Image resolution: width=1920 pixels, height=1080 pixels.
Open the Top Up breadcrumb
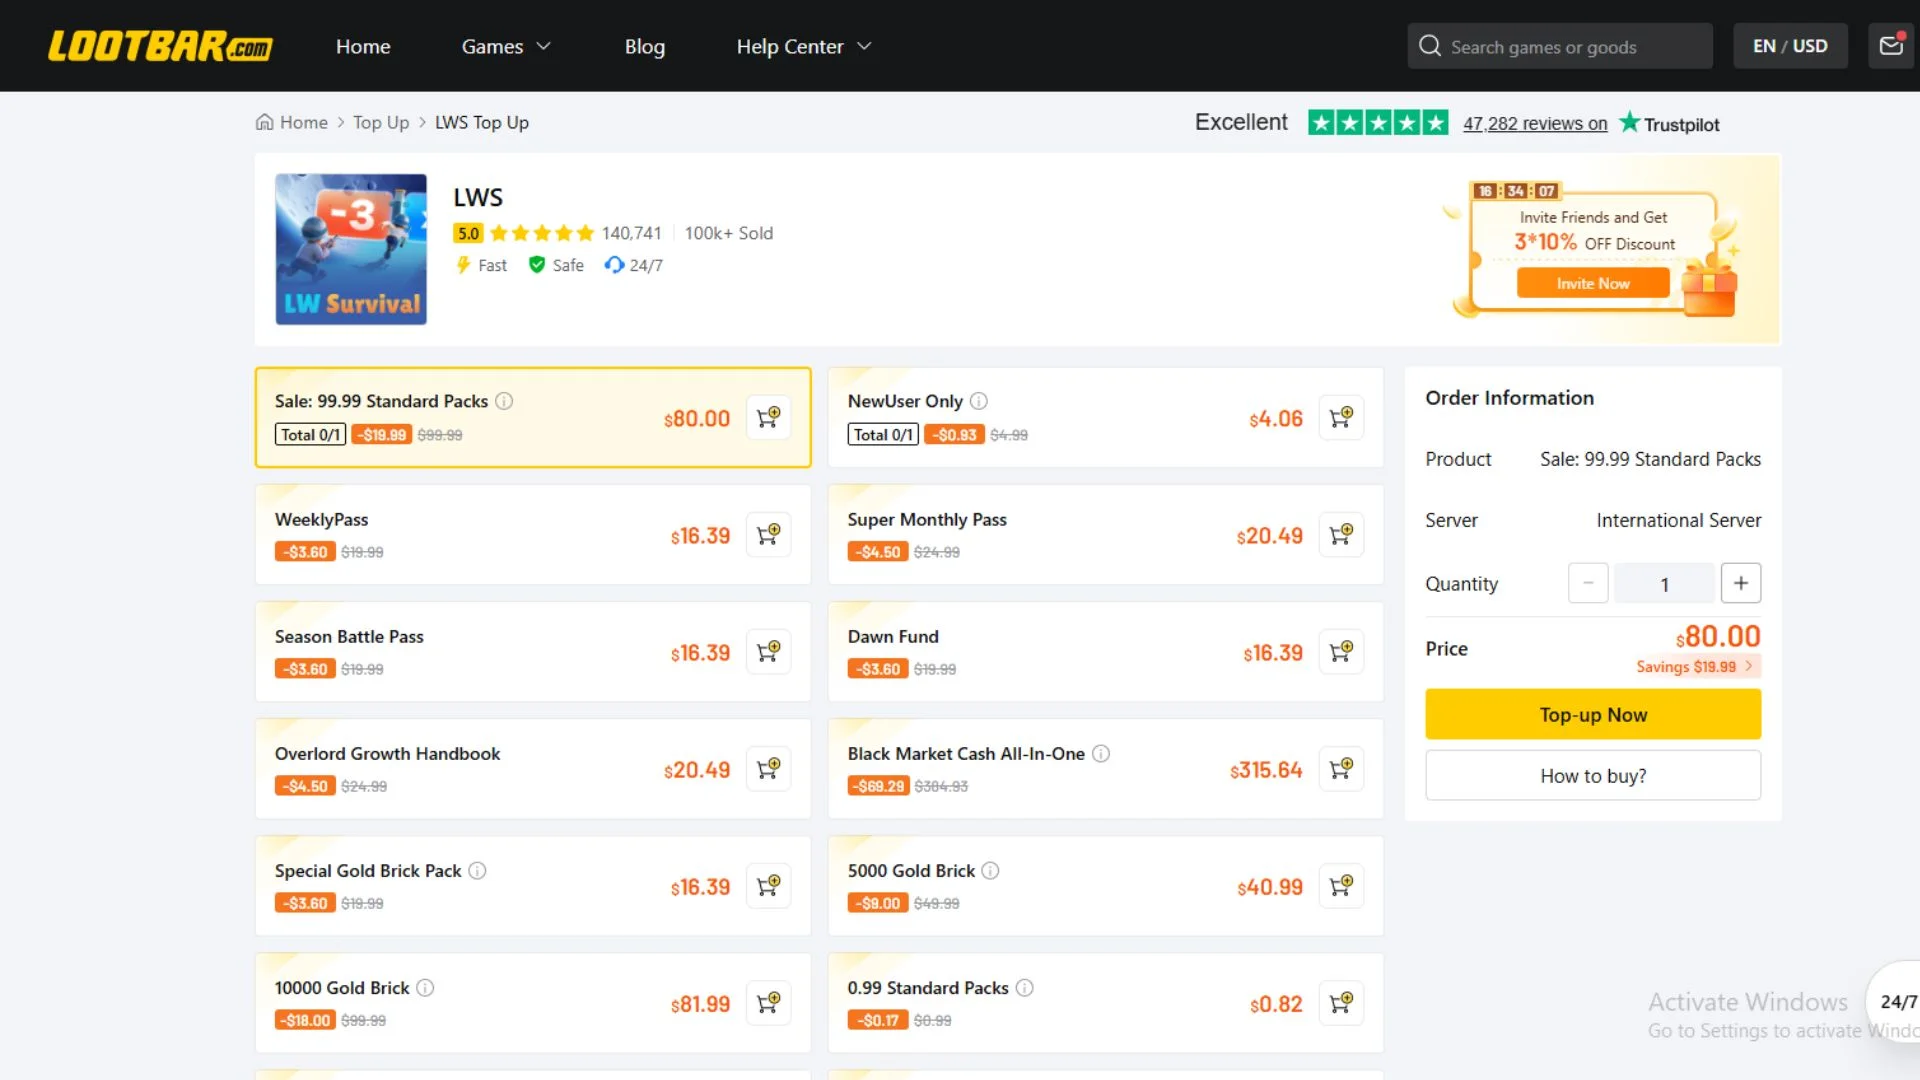[x=381, y=122]
